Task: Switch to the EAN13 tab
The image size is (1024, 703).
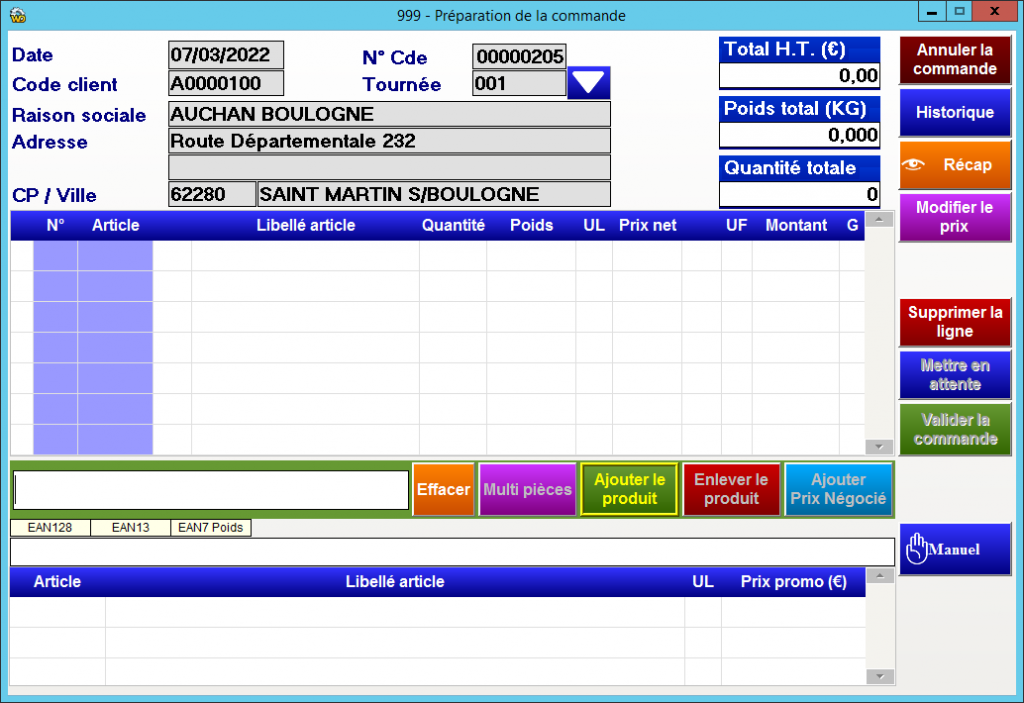Action: [130, 527]
